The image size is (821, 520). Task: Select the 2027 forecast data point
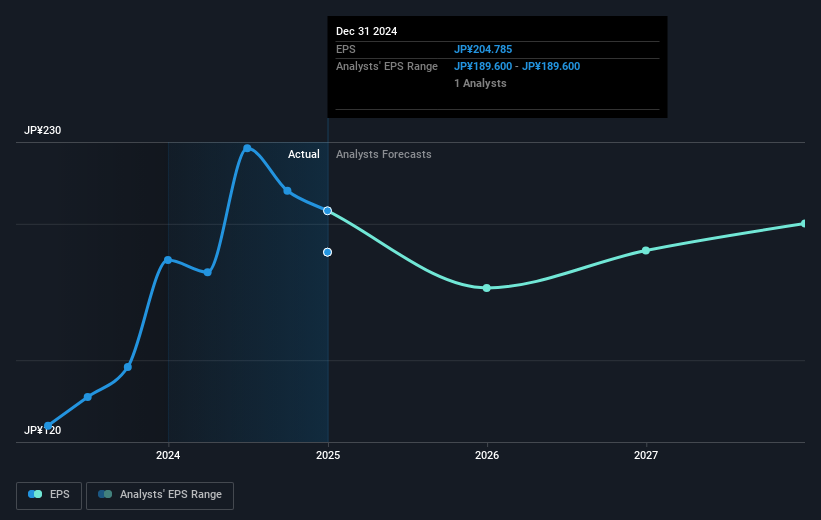click(x=646, y=250)
